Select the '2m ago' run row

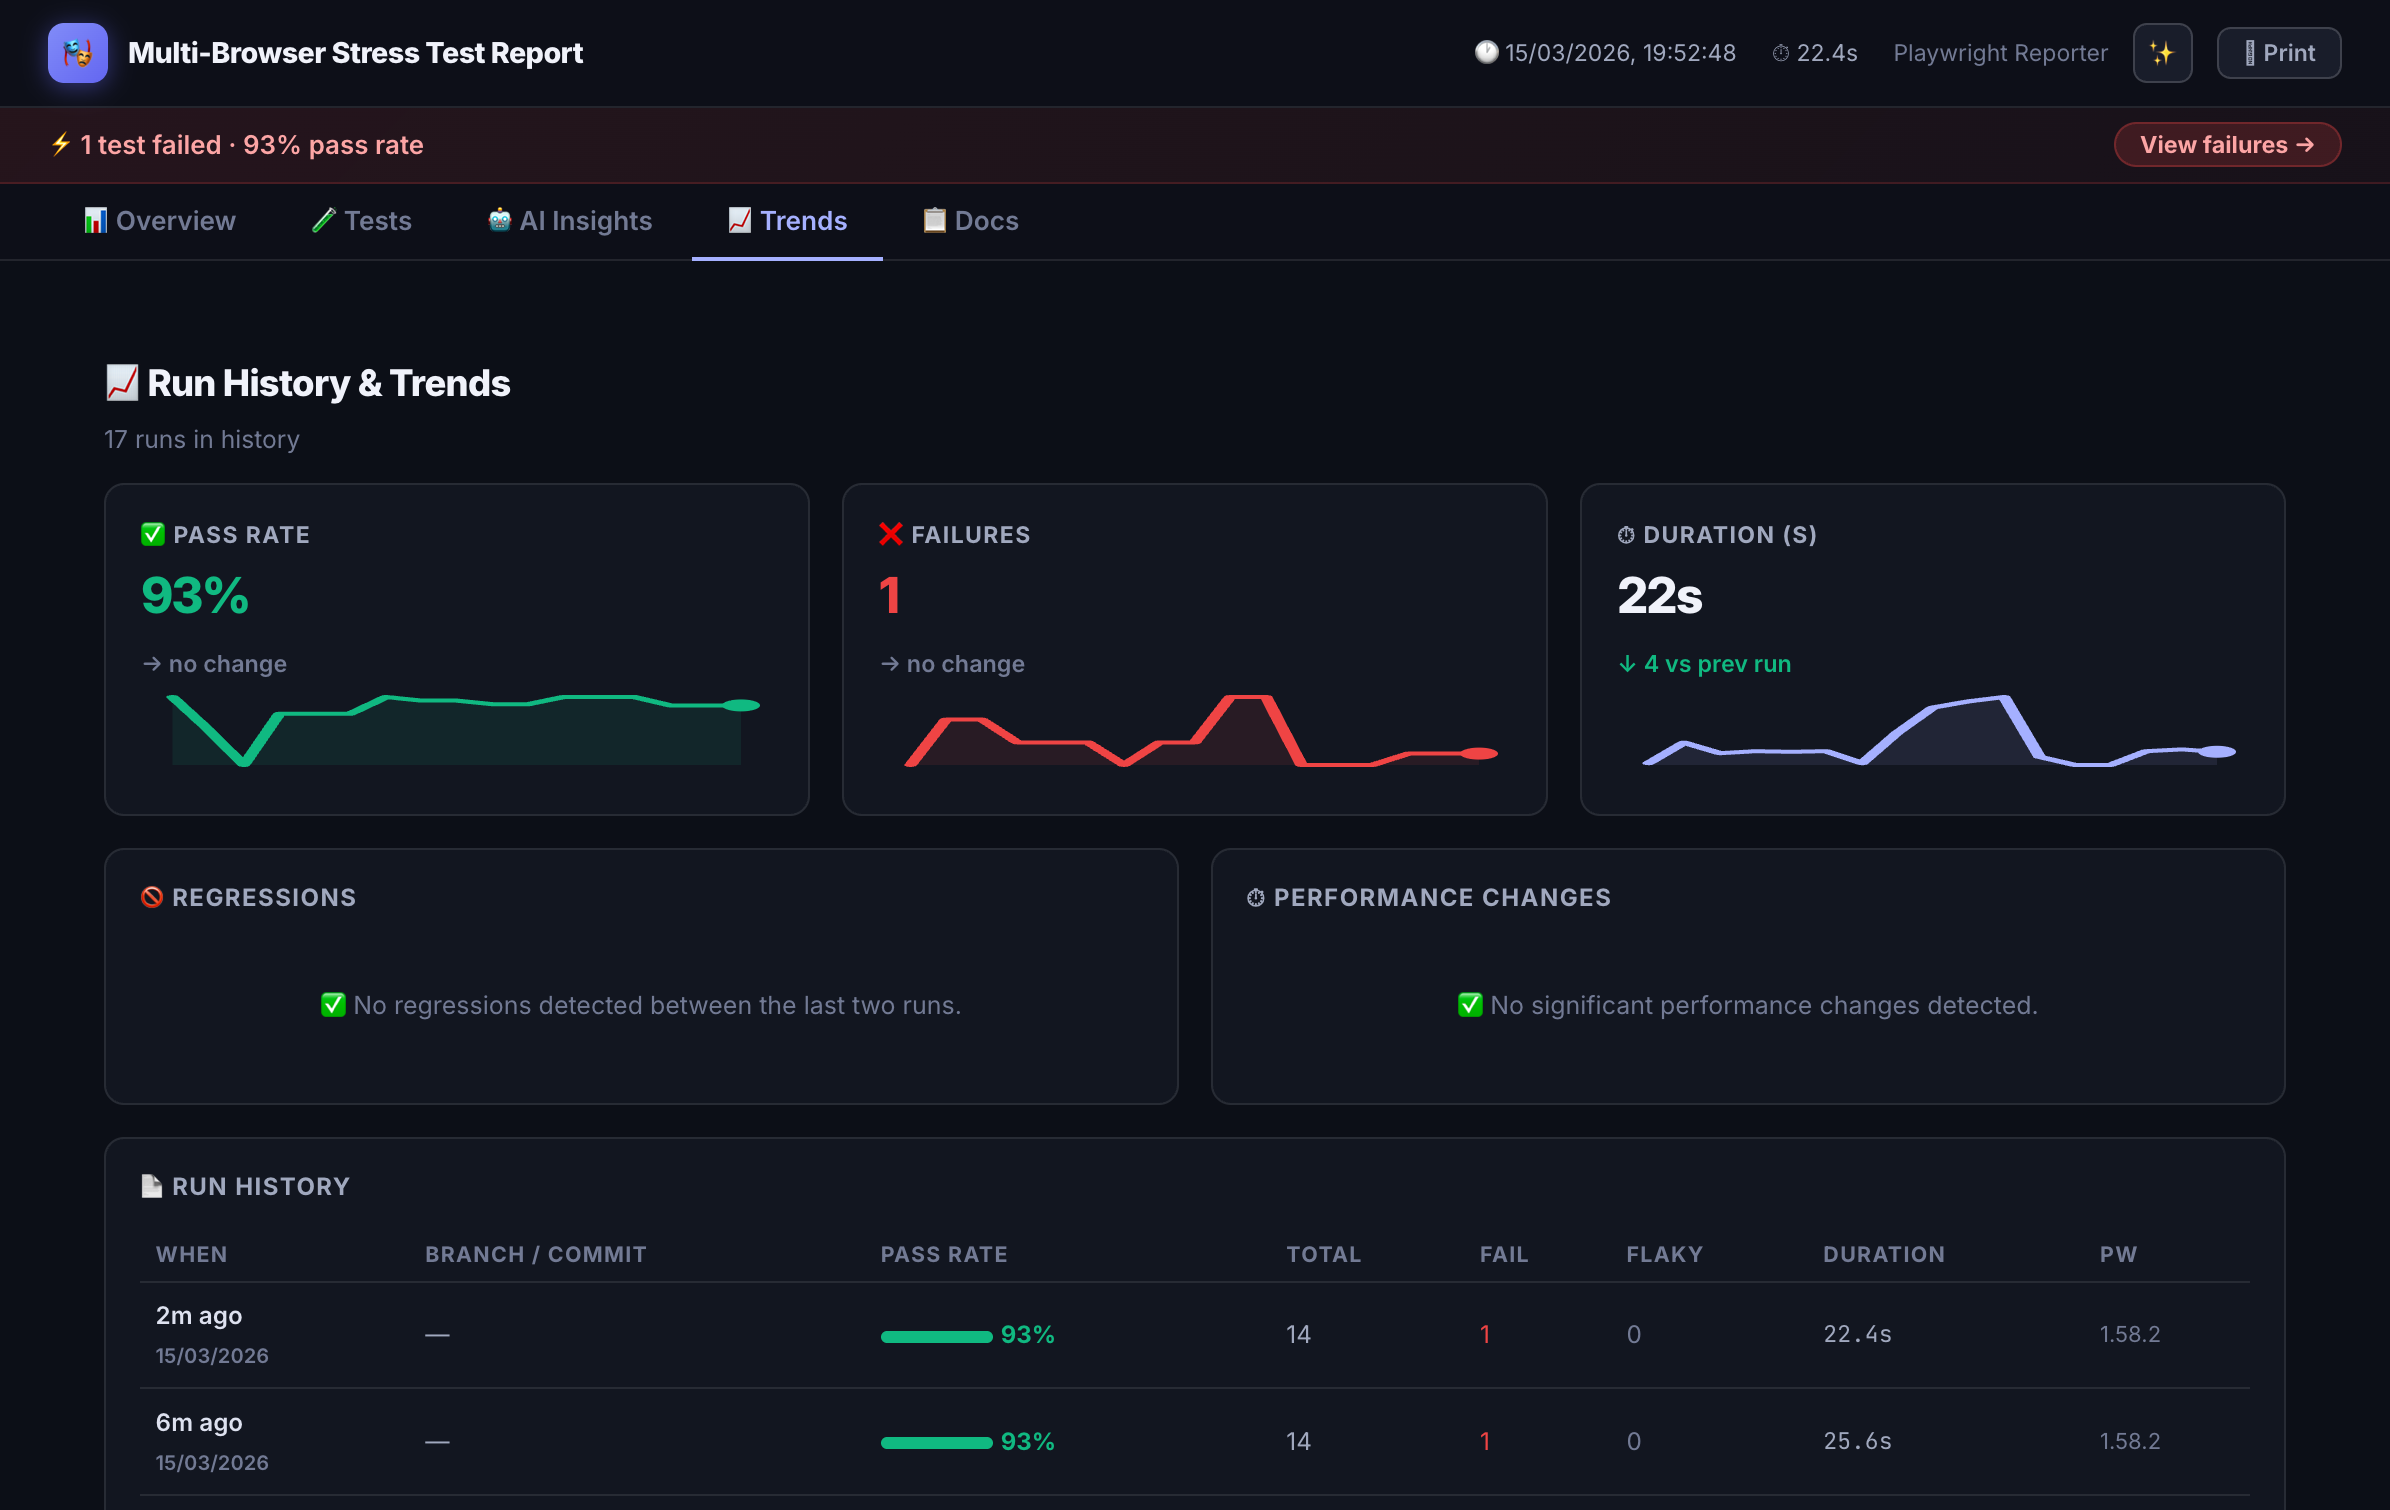[1195, 1335]
